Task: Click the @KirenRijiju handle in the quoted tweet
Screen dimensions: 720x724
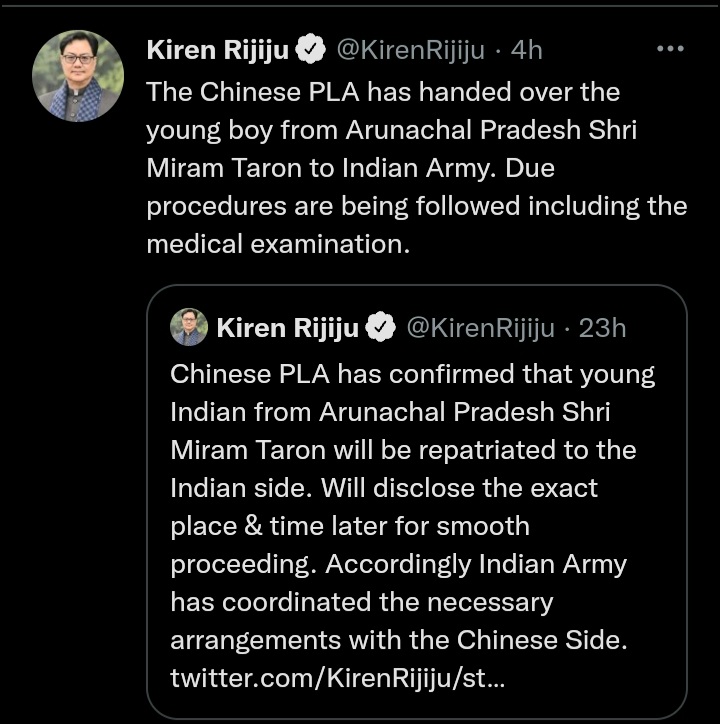Action: (x=480, y=327)
